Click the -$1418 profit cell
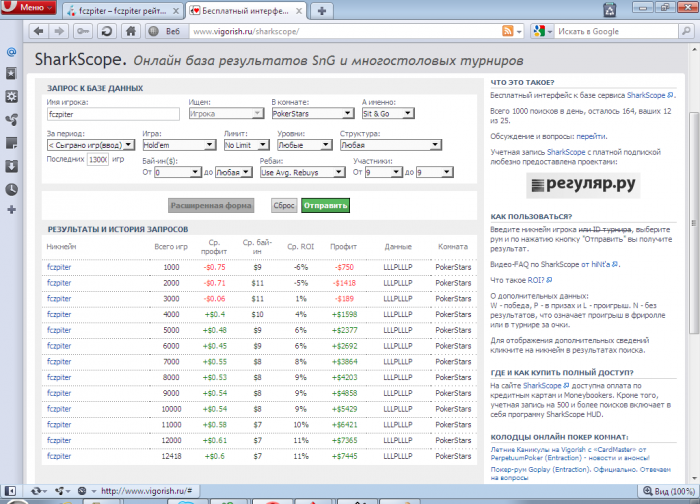700x504 pixels. point(344,283)
